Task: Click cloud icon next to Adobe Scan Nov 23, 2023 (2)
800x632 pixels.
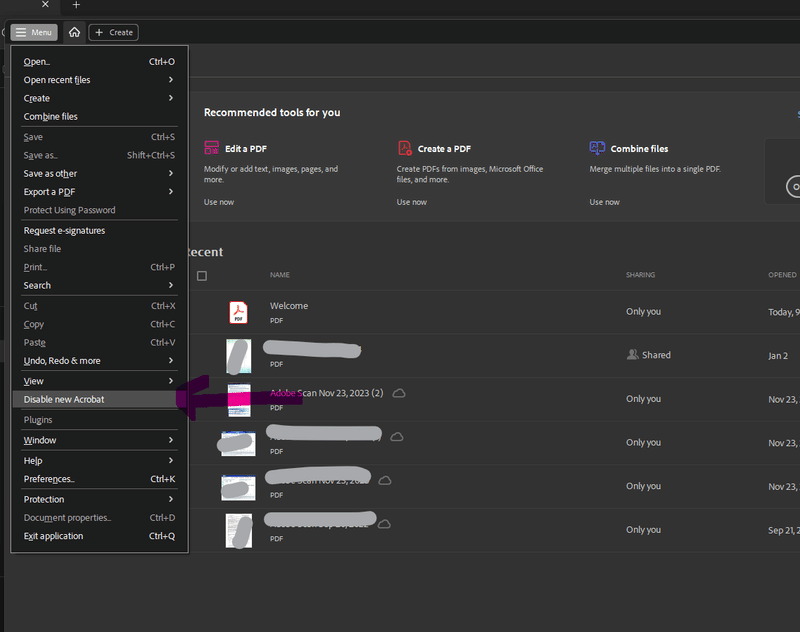Action: [x=399, y=393]
